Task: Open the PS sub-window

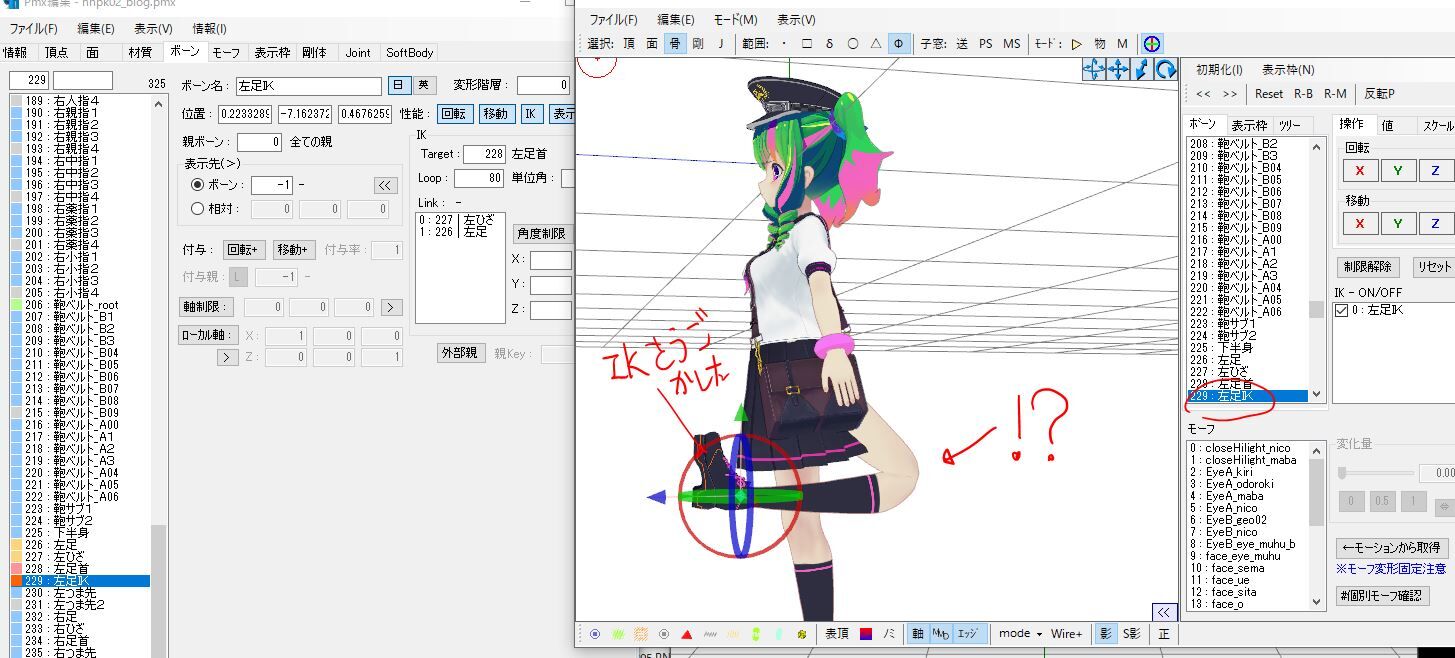Action: tap(985, 44)
